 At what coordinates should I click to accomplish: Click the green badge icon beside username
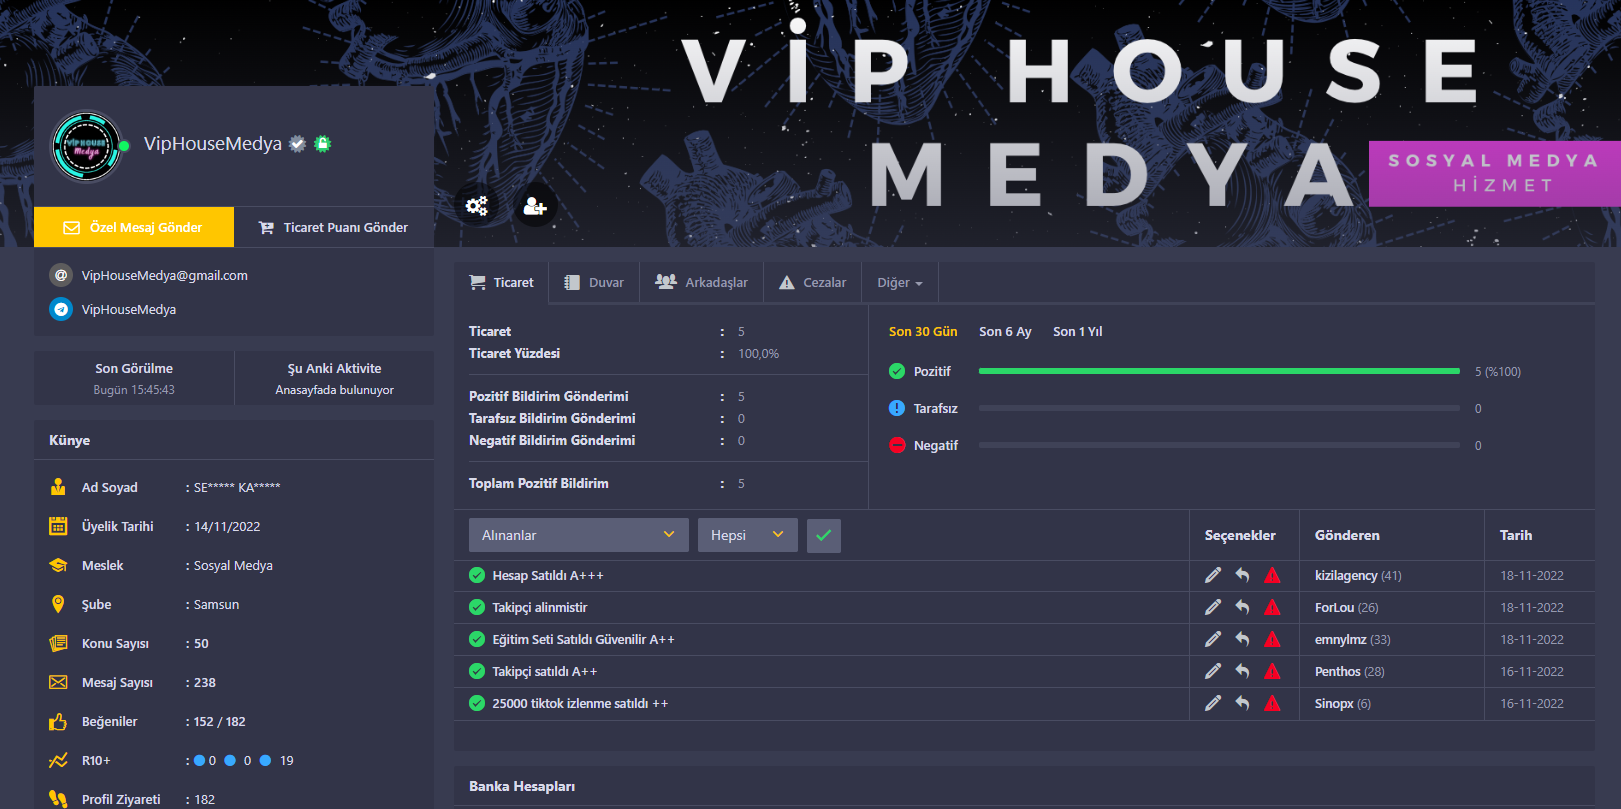[323, 144]
